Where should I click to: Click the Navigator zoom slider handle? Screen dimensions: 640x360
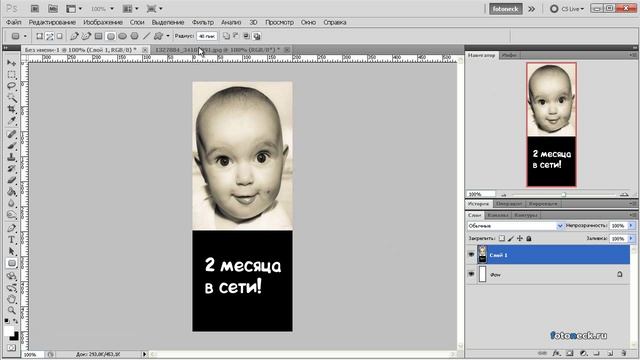point(563,195)
